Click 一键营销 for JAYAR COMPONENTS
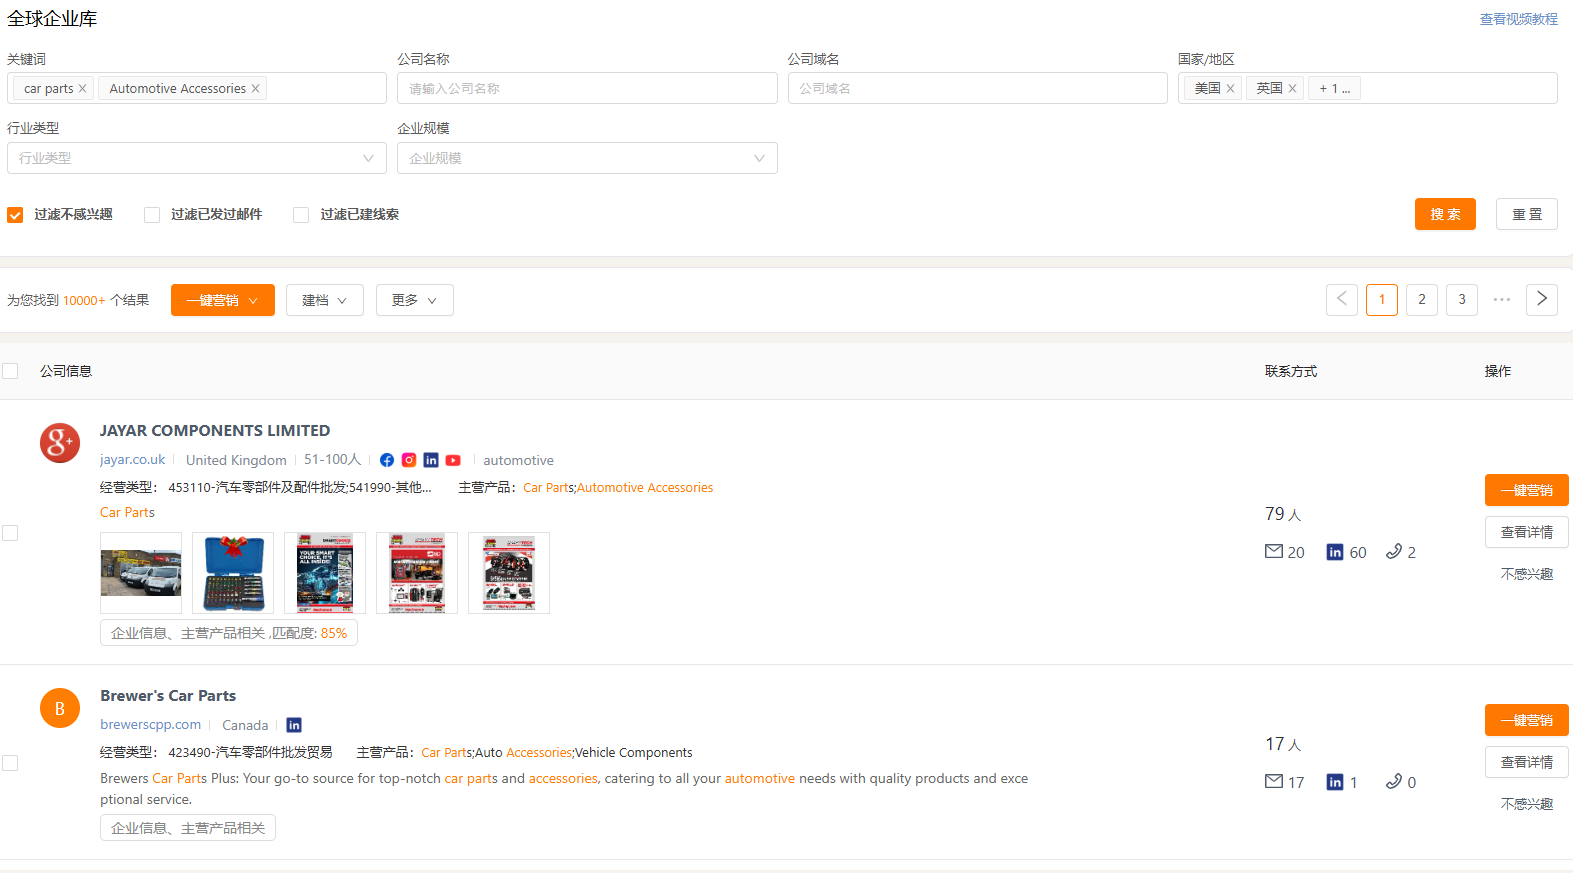 1527,490
